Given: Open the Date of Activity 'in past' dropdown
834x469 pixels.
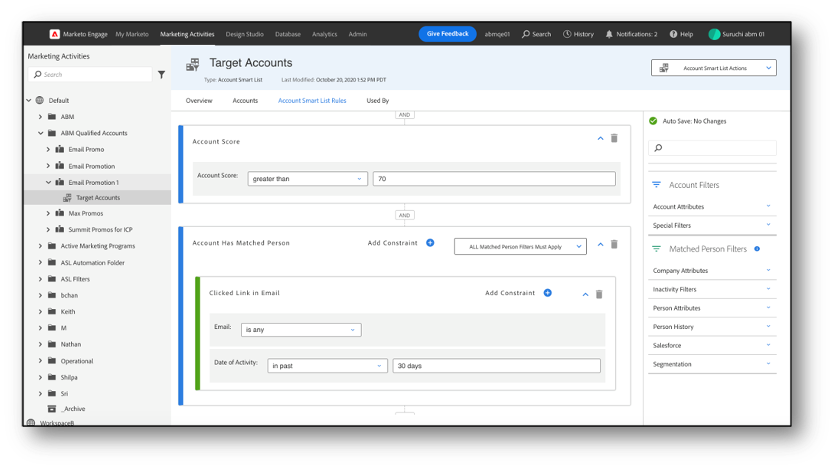Looking at the screenshot, I should click(327, 366).
